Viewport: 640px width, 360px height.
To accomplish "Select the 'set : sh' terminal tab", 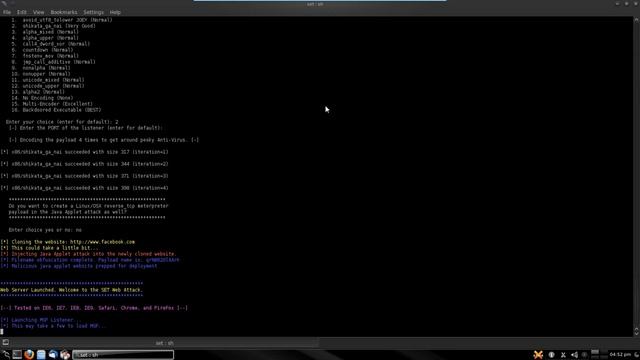I will pyautogui.click(x=164, y=343).
